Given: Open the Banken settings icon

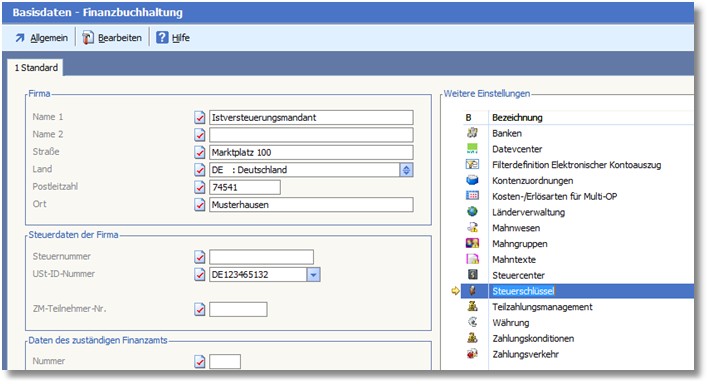Looking at the screenshot, I should [472, 133].
